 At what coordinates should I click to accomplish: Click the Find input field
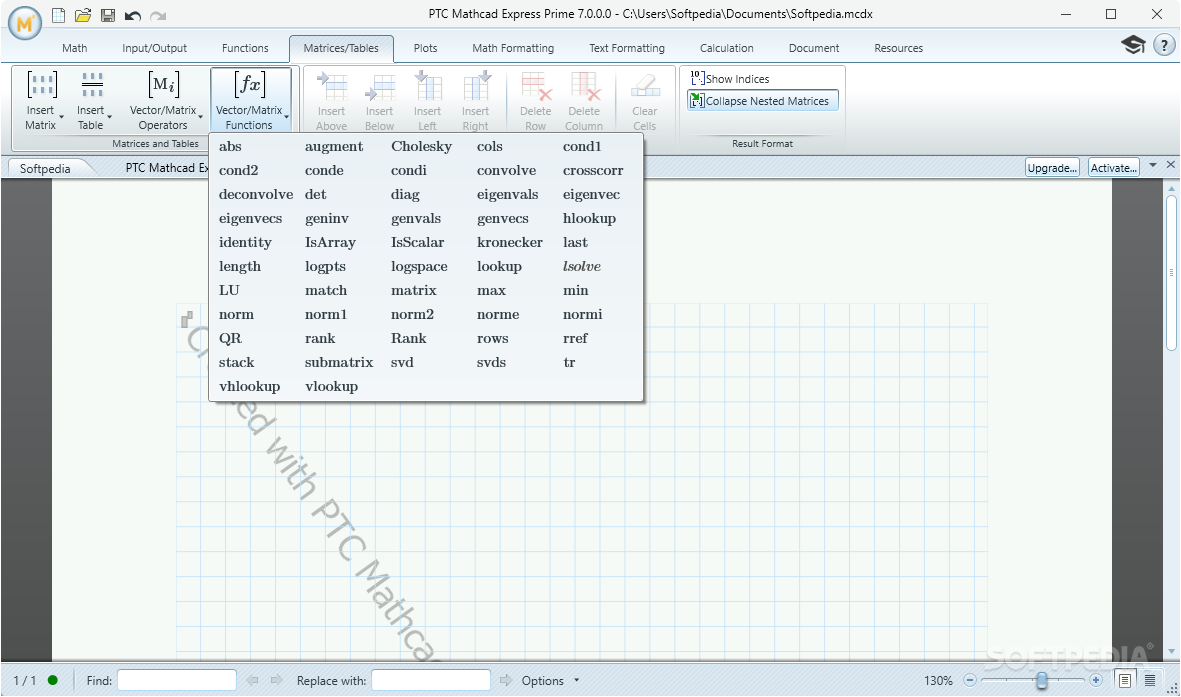(177, 680)
